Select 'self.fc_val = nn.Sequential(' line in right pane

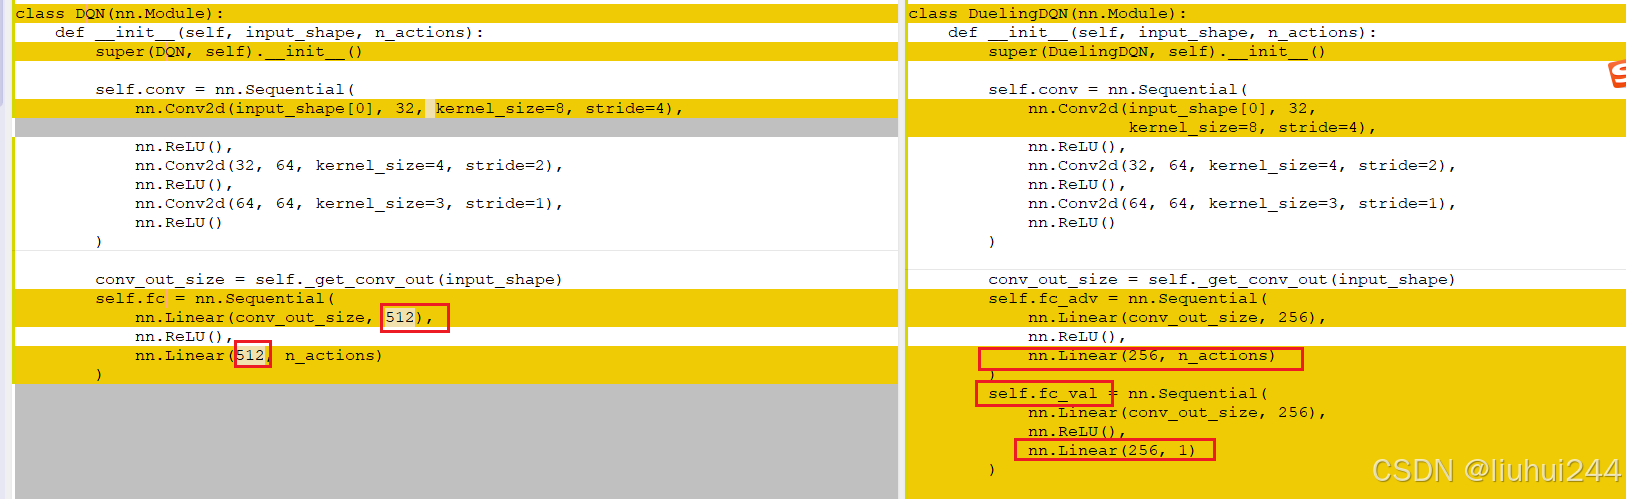point(1128,394)
